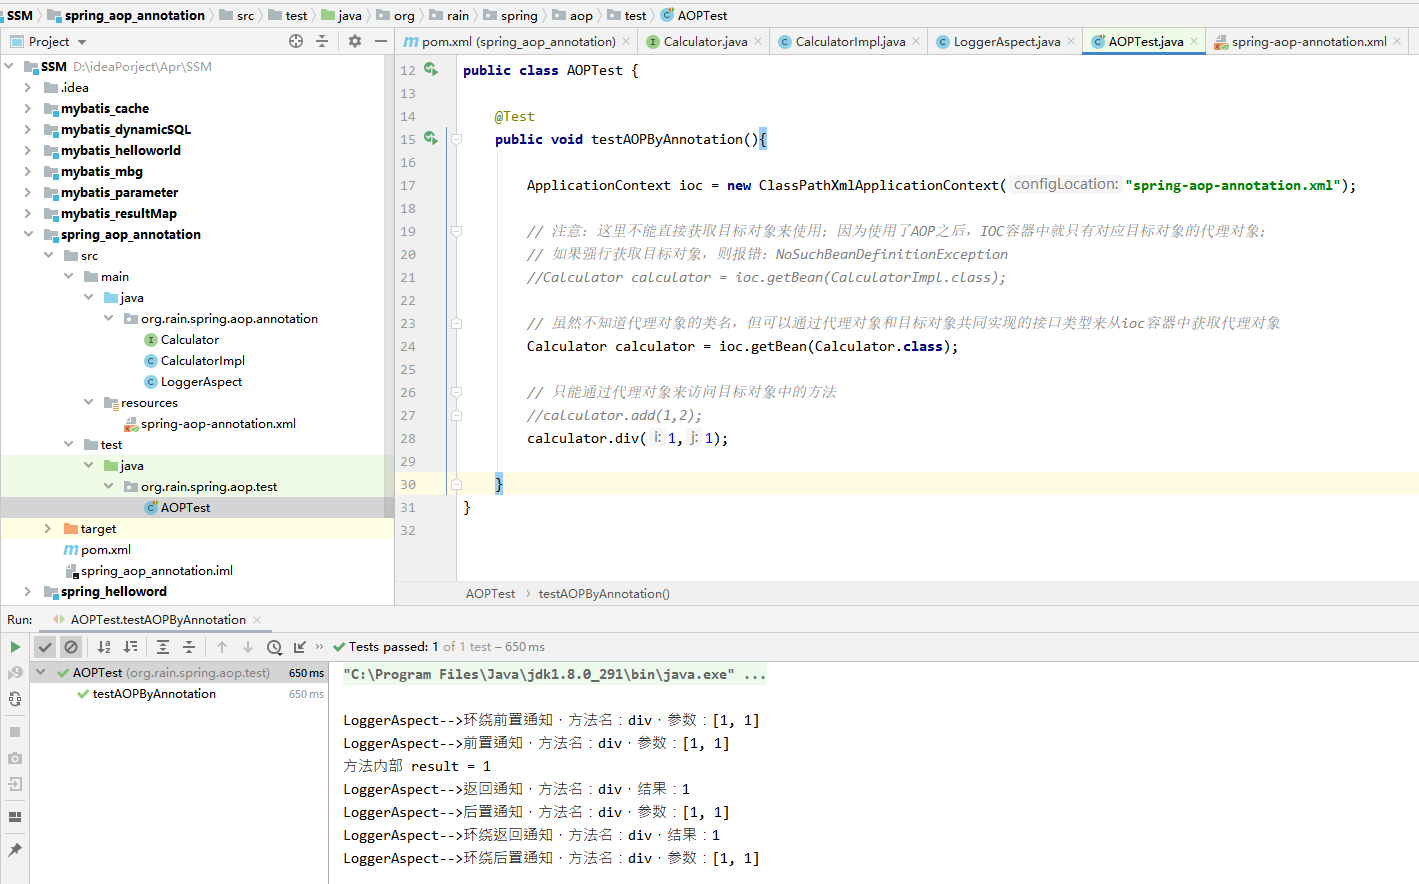Click the stop square icon

click(15, 732)
